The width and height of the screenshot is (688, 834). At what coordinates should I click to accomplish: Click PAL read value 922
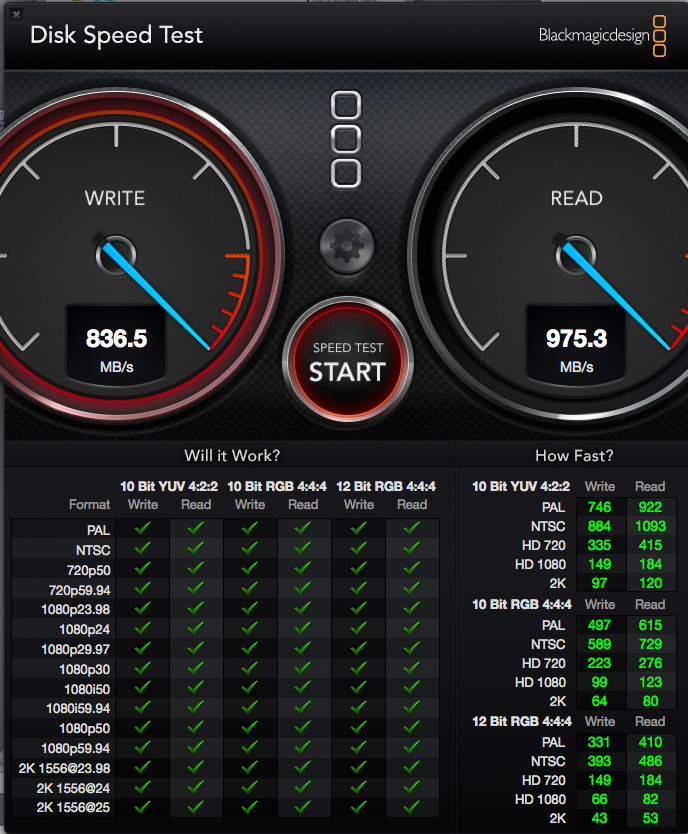point(650,507)
